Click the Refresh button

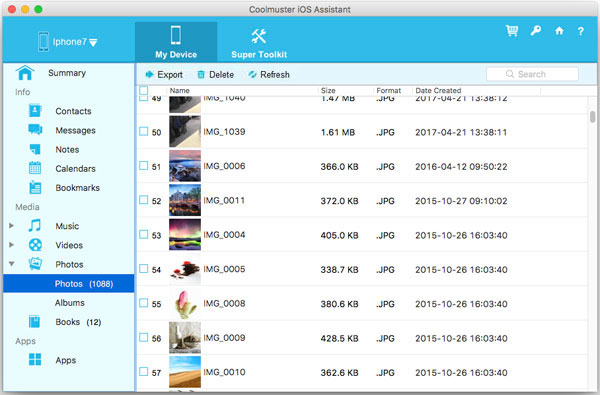coord(269,75)
